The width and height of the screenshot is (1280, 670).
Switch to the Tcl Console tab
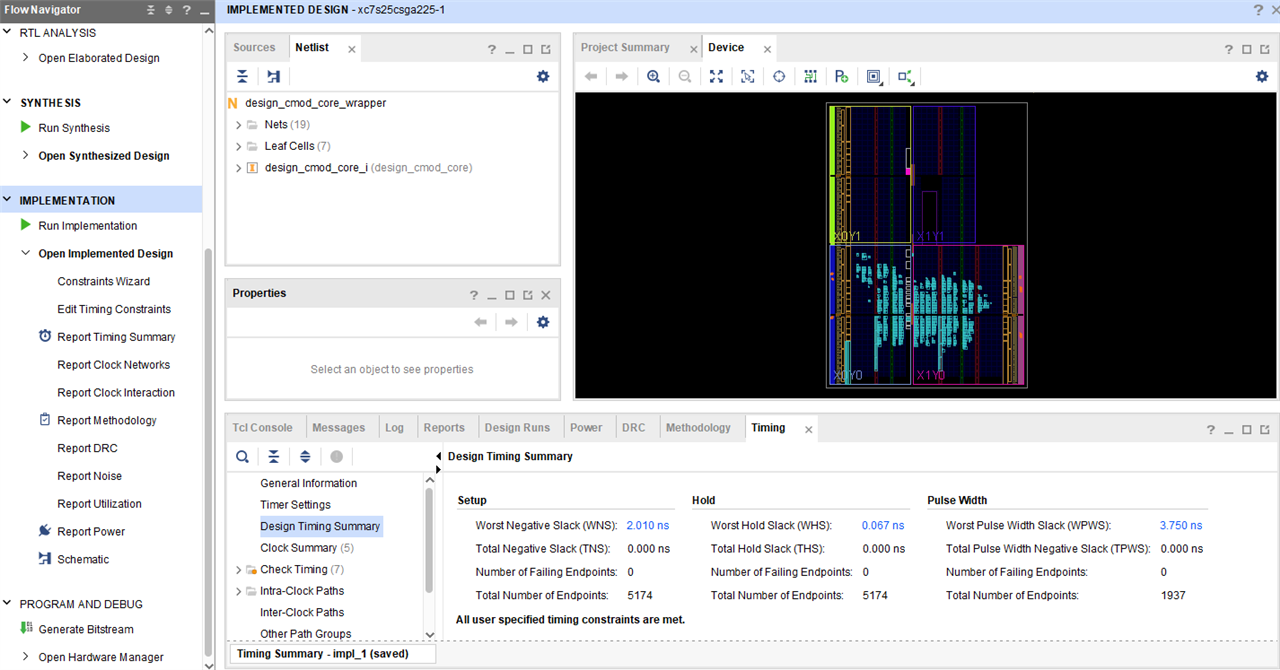tap(263, 428)
